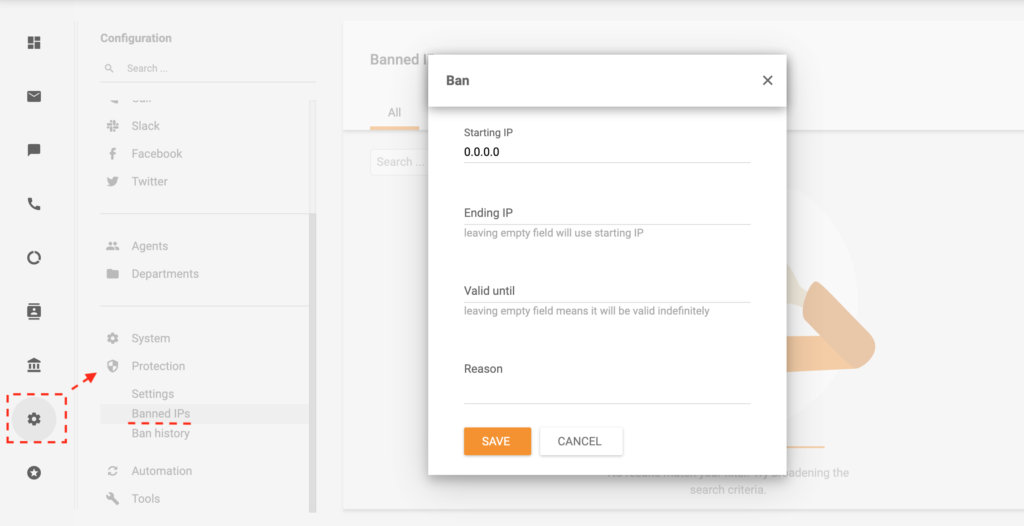This screenshot has width=1024, height=526.
Task: Expand the Automation section
Action: [x=161, y=471]
